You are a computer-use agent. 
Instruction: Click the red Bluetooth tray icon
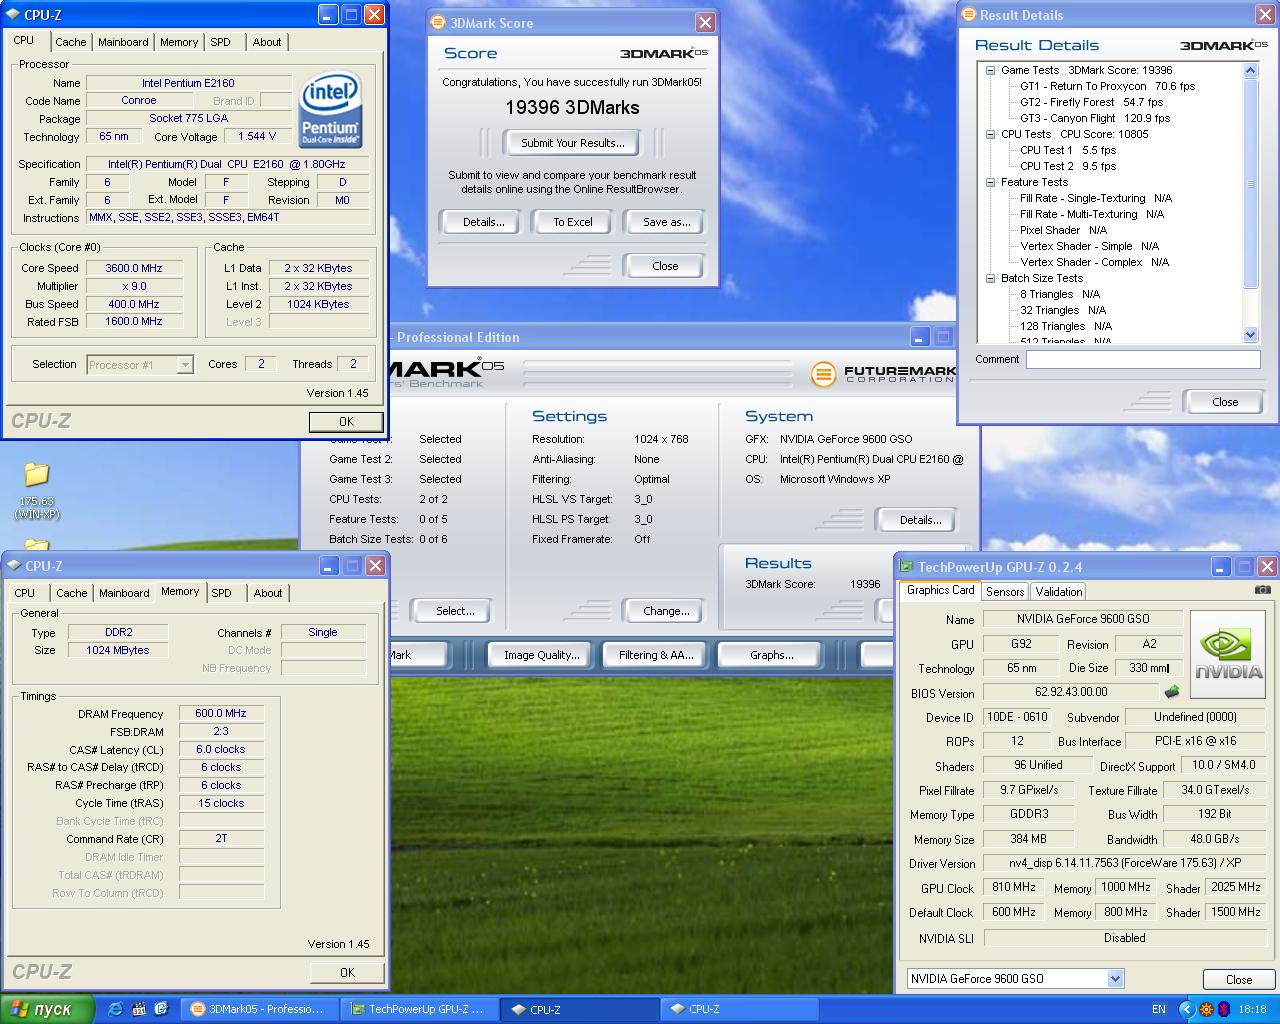click(x=1222, y=1009)
